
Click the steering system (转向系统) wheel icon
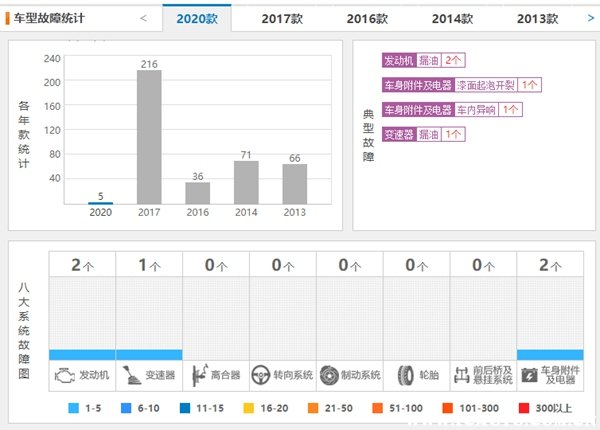click(262, 375)
